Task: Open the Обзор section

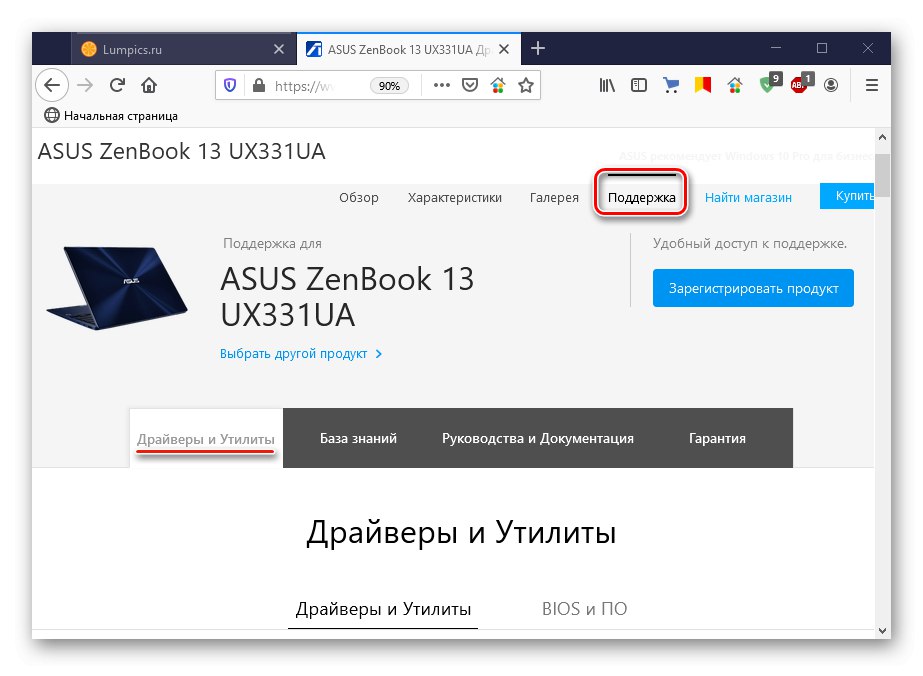Action: click(358, 198)
